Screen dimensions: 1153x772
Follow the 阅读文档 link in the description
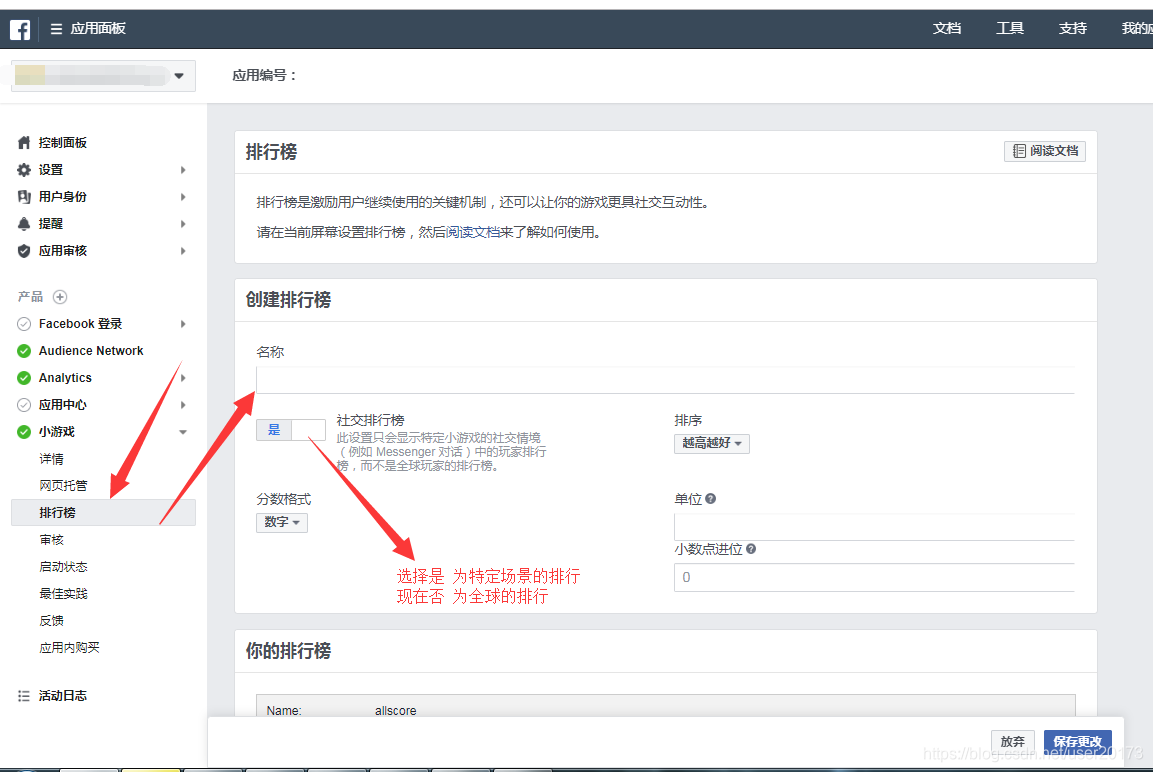coord(474,232)
